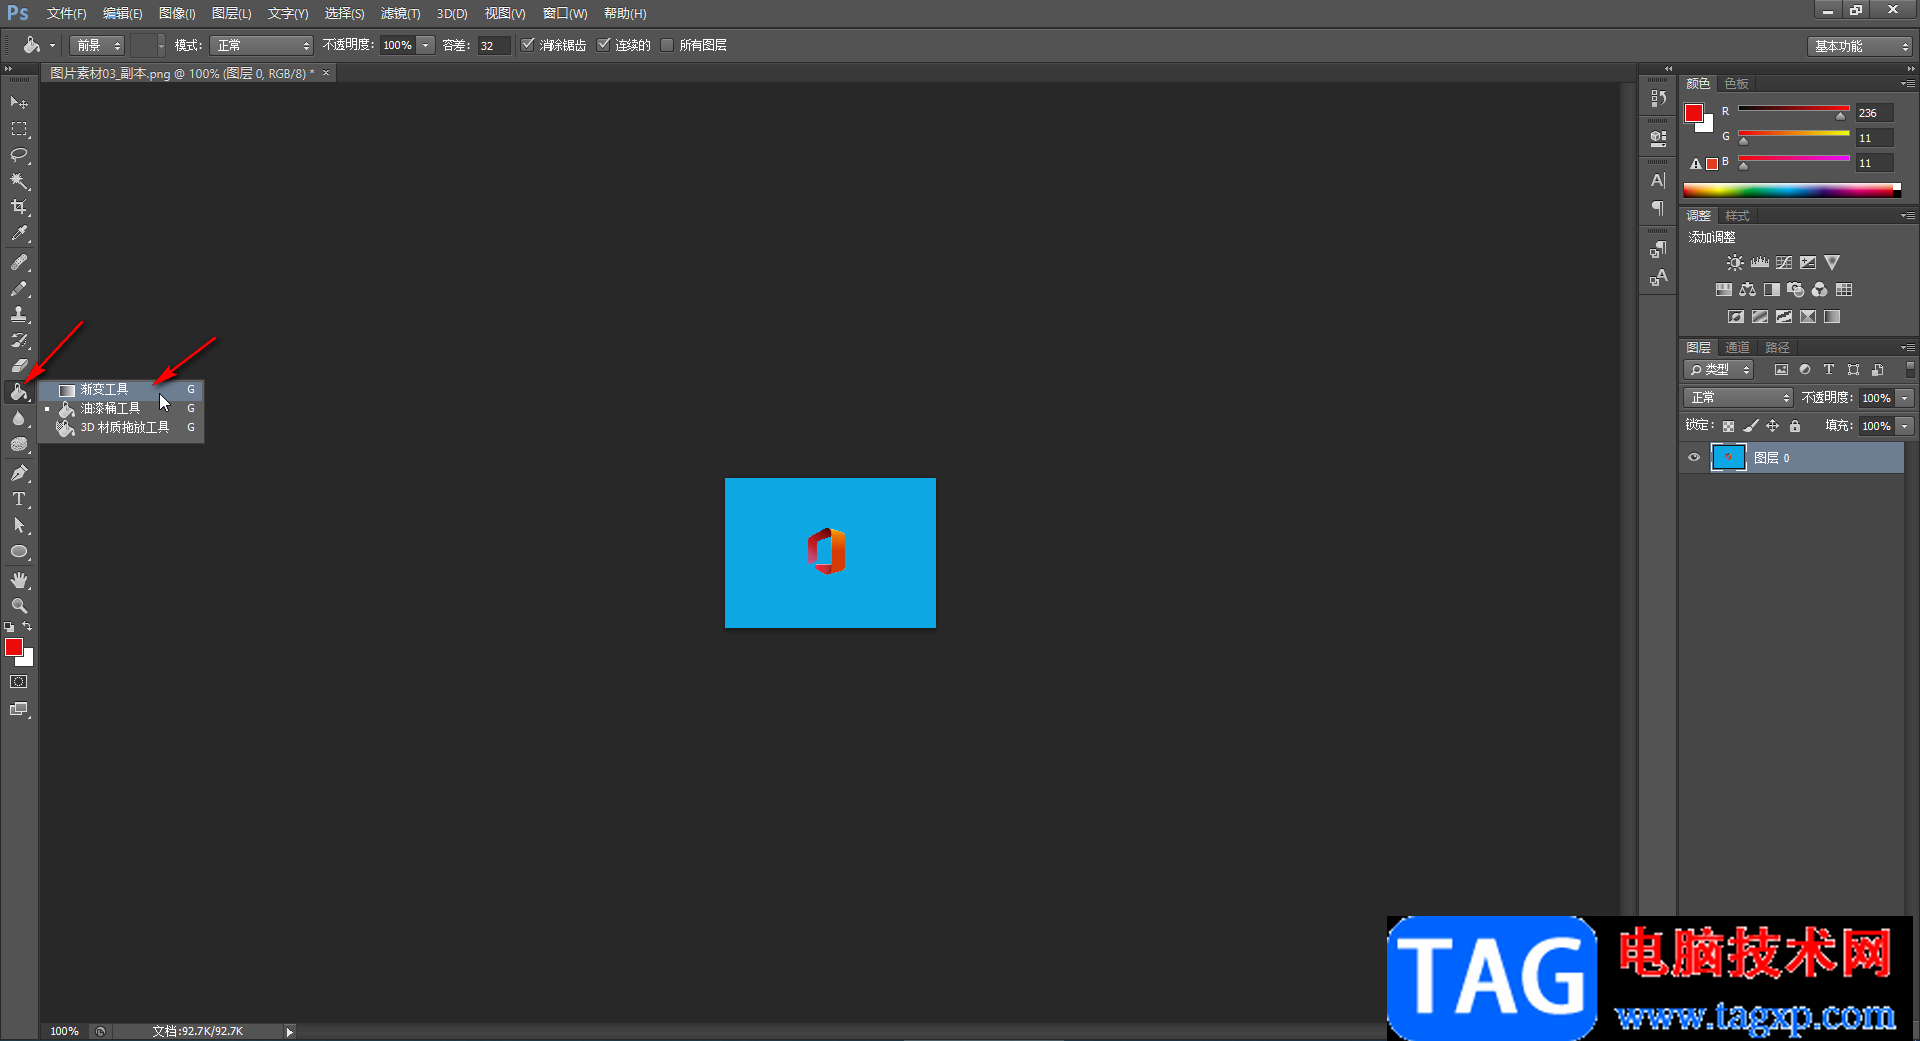1920x1041 pixels.
Task: Select the Lasso tool
Action: (x=19, y=155)
